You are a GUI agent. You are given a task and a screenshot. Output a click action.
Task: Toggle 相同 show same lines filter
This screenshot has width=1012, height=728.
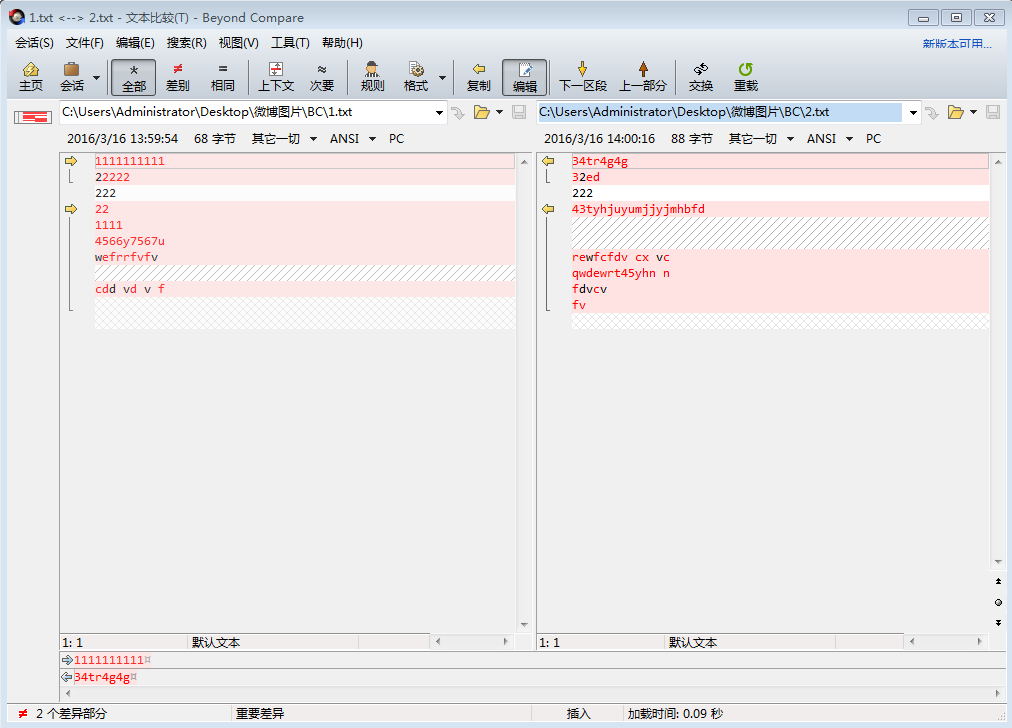[x=222, y=77]
